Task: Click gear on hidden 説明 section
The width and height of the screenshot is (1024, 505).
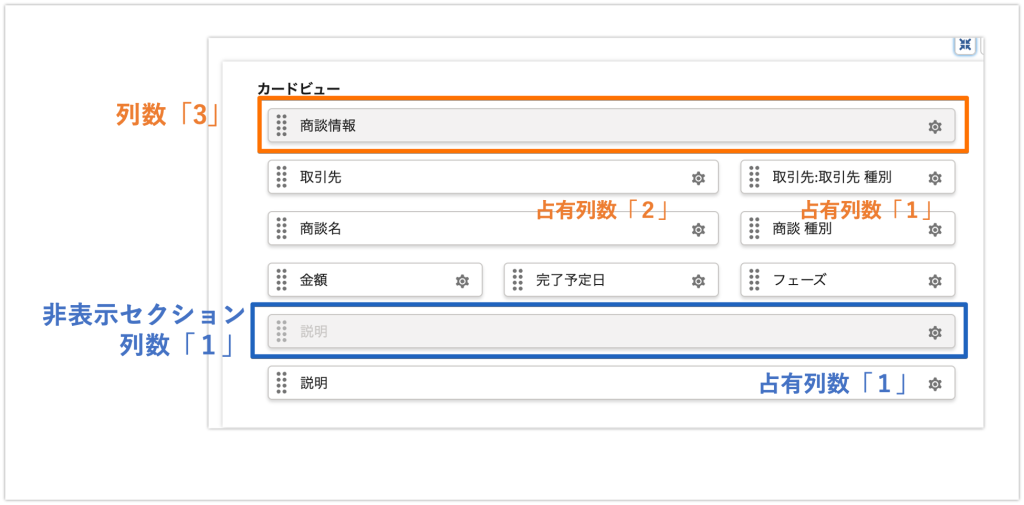Action: tap(935, 333)
